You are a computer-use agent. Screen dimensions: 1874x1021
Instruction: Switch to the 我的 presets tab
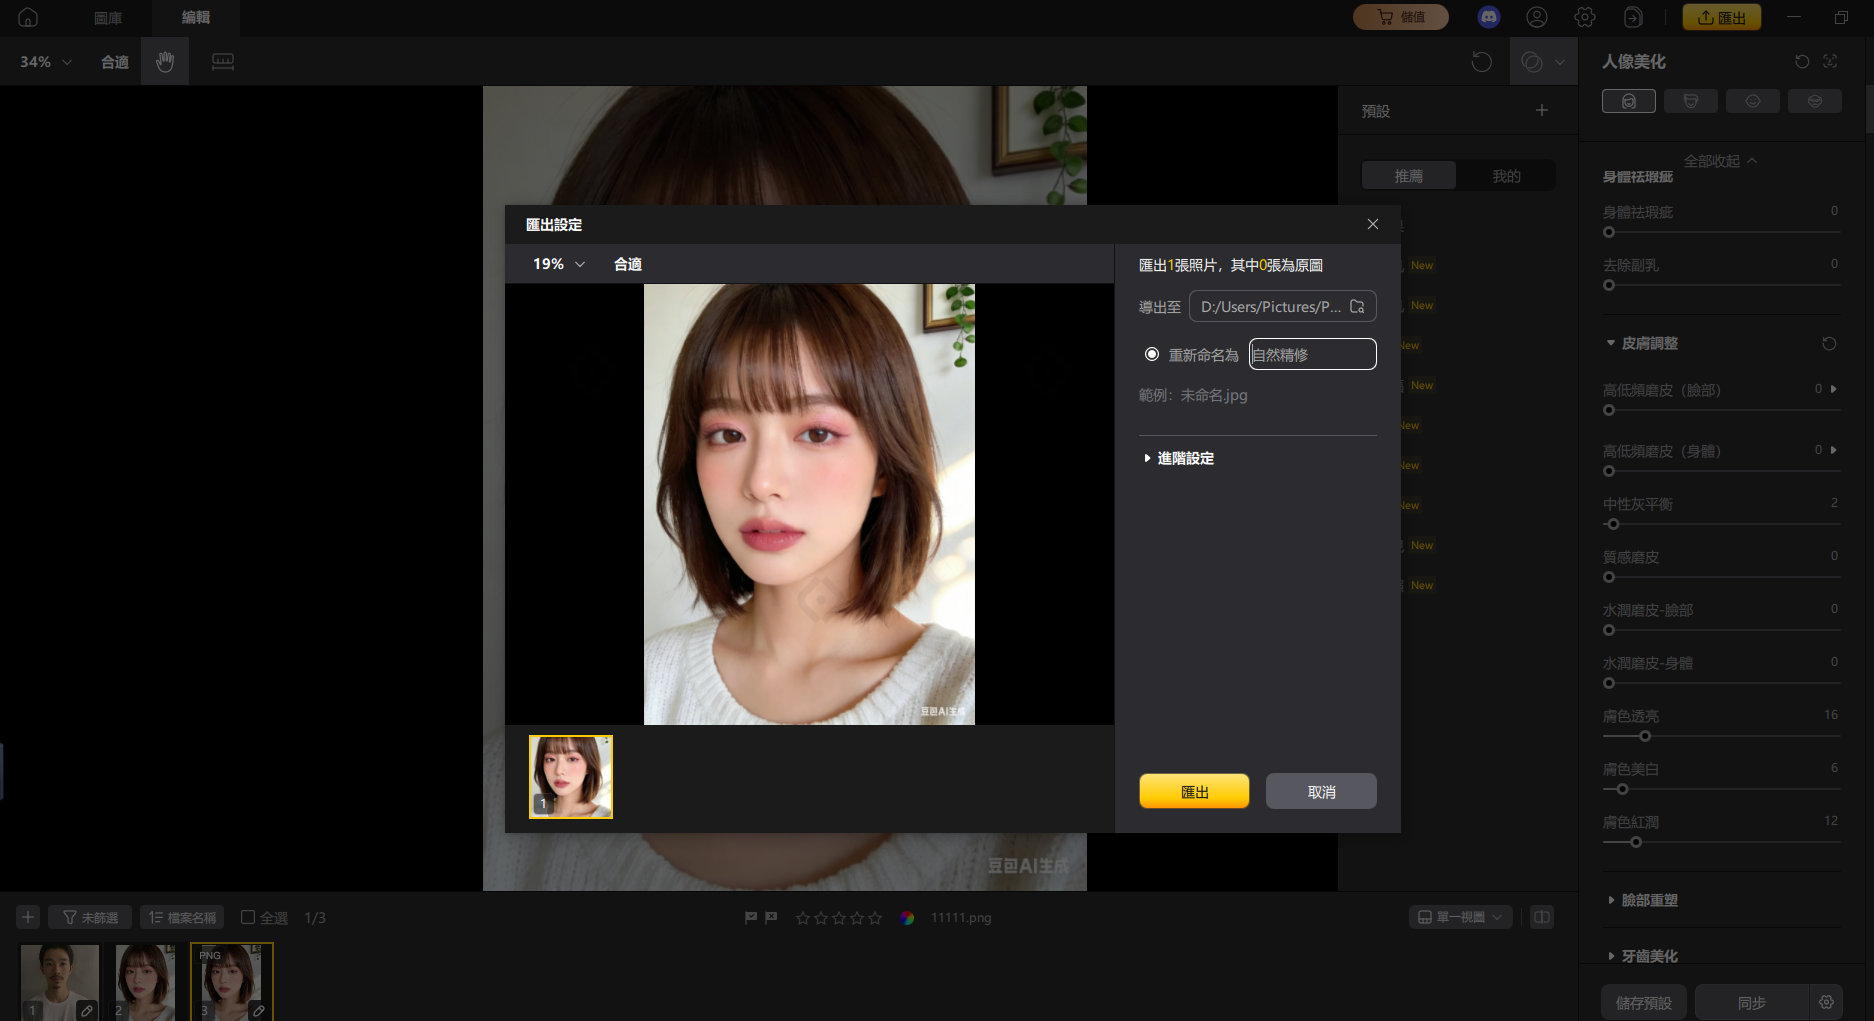[x=1506, y=175]
